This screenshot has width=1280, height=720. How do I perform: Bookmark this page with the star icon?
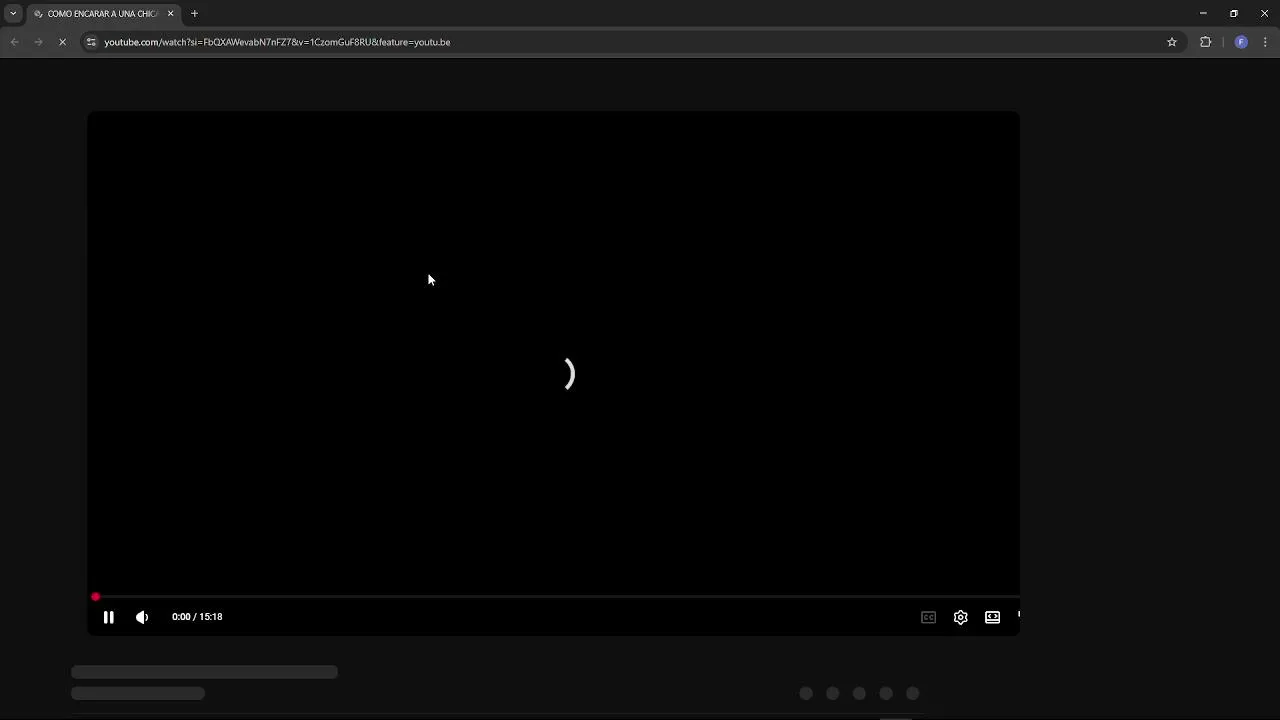pyautogui.click(x=1172, y=42)
